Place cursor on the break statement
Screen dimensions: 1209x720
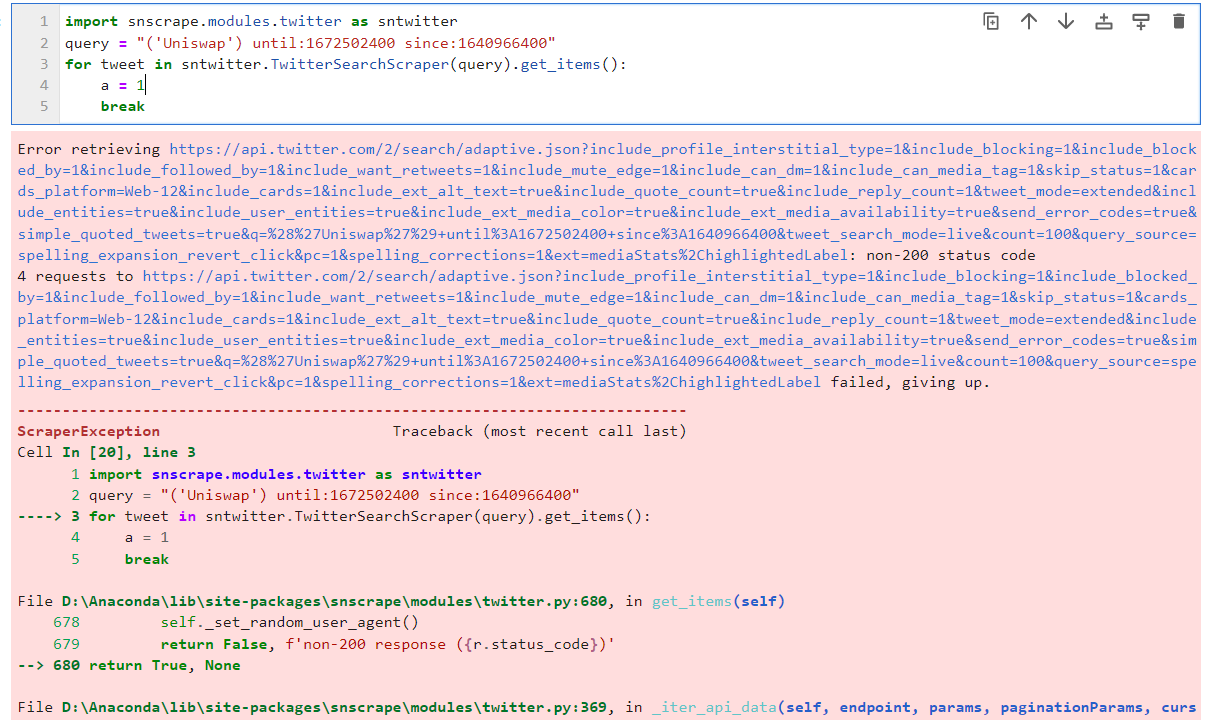click(122, 105)
